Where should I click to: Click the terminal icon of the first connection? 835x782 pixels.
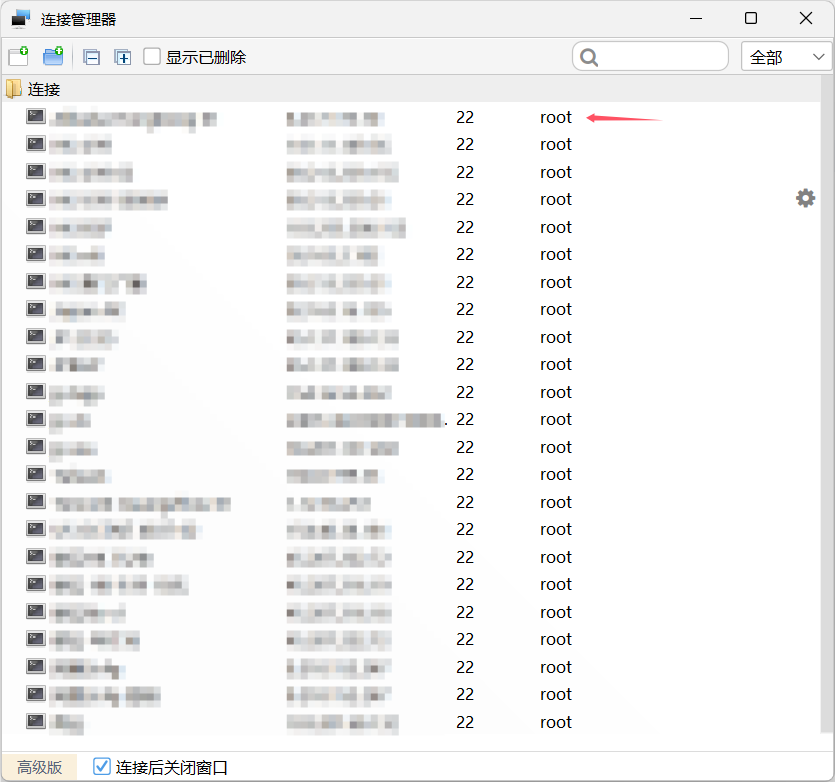pos(35,115)
